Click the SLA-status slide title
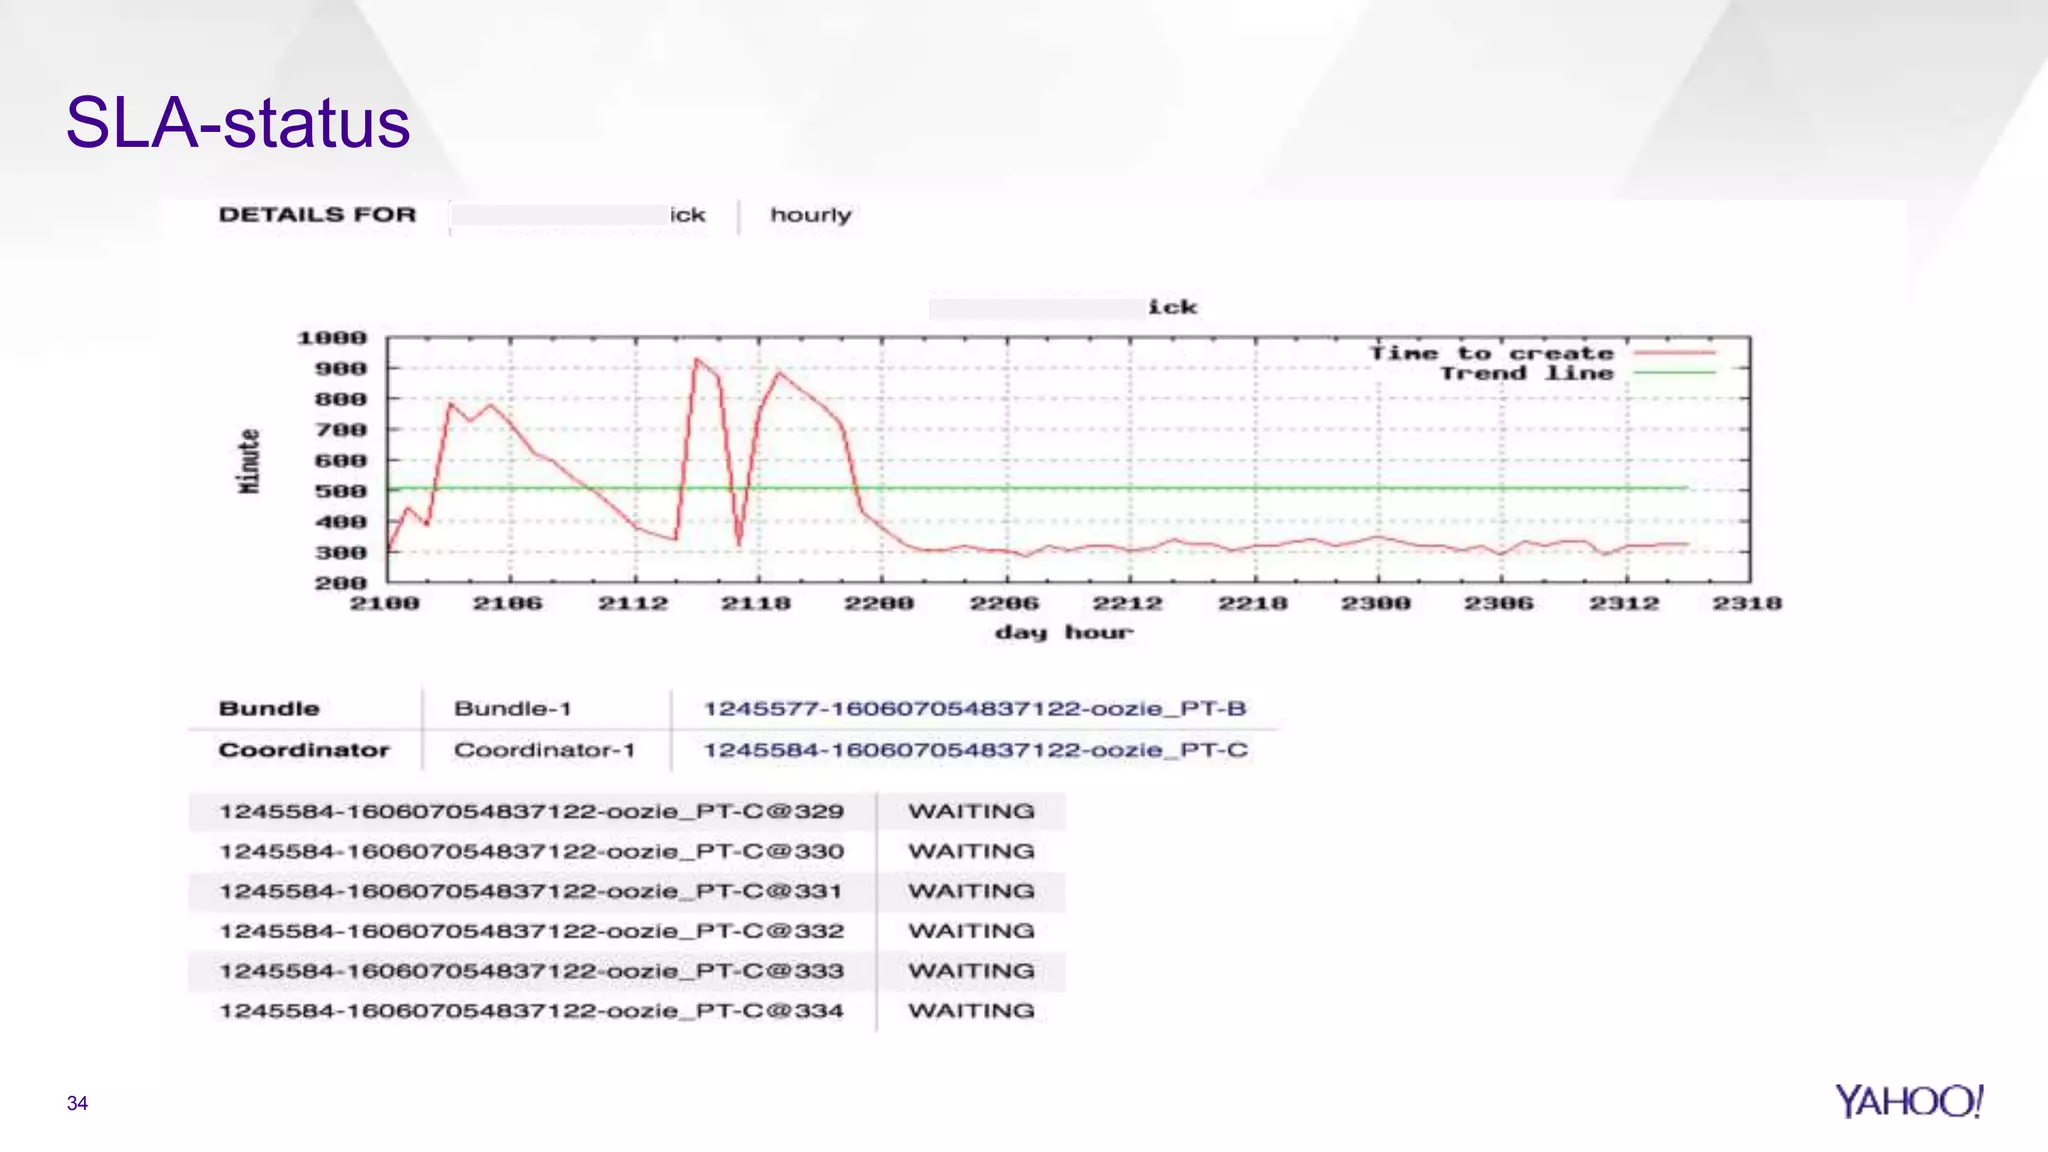2048x1152 pixels. [x=238, y=123]
